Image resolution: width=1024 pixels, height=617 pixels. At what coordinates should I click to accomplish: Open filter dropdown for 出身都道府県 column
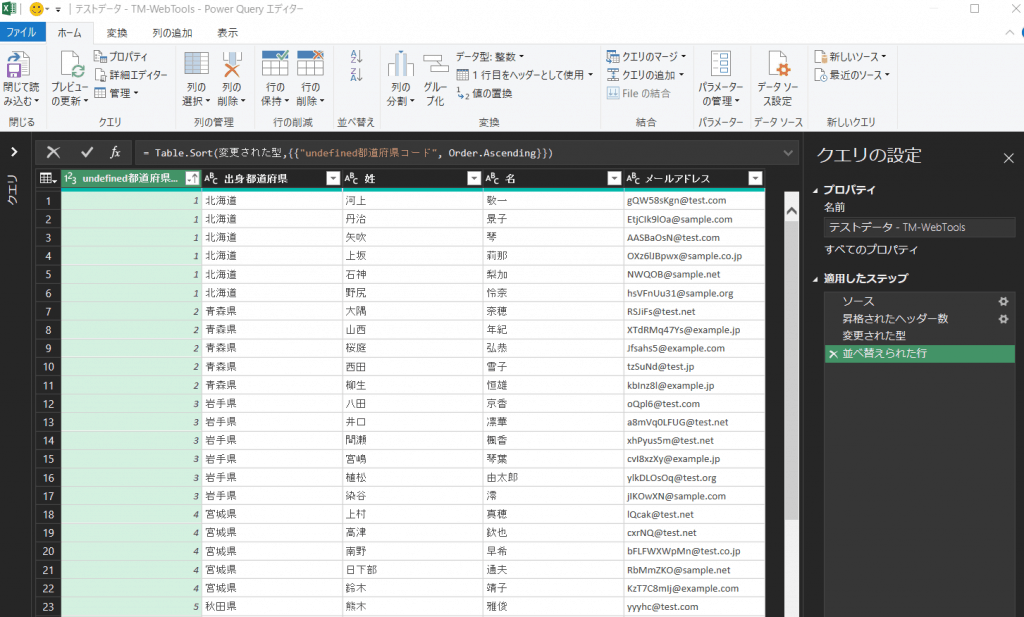click(x=333, y=179)
